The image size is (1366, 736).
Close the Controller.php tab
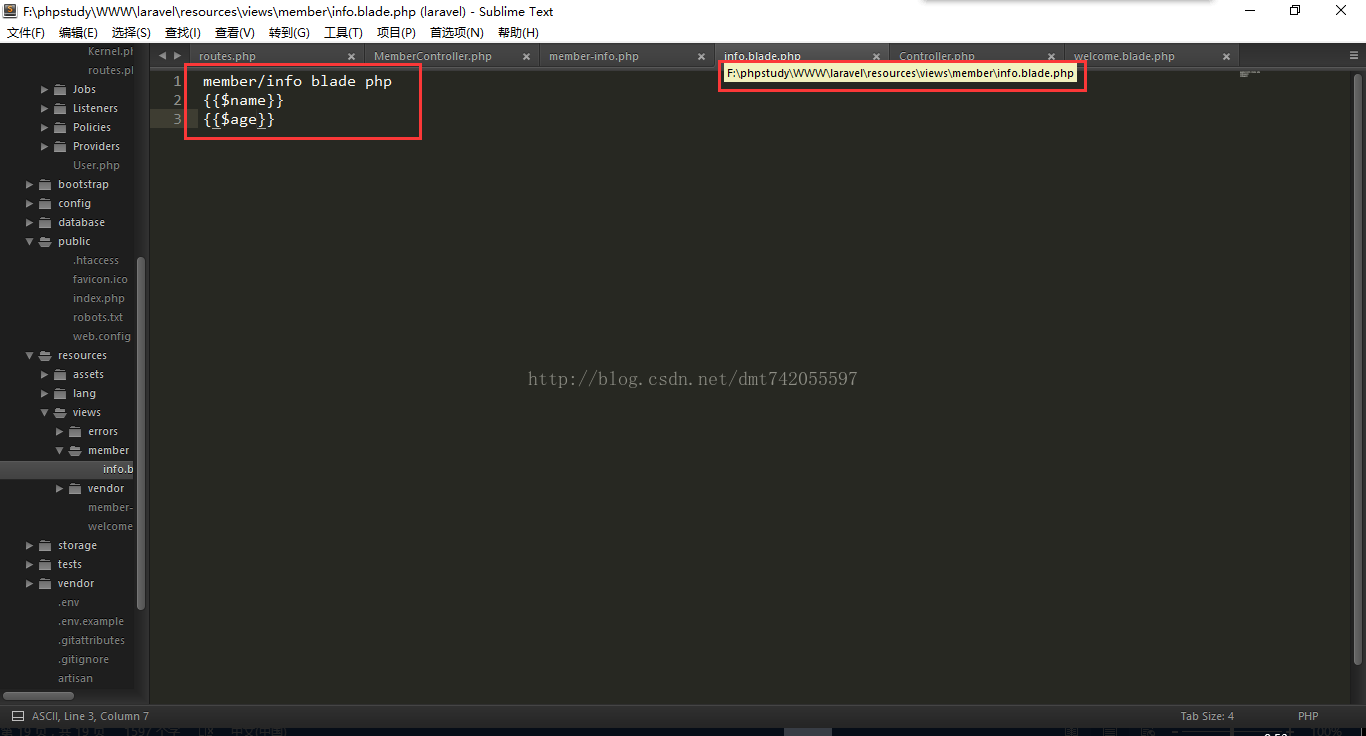pyautogui.click(x=1051, y=57)
